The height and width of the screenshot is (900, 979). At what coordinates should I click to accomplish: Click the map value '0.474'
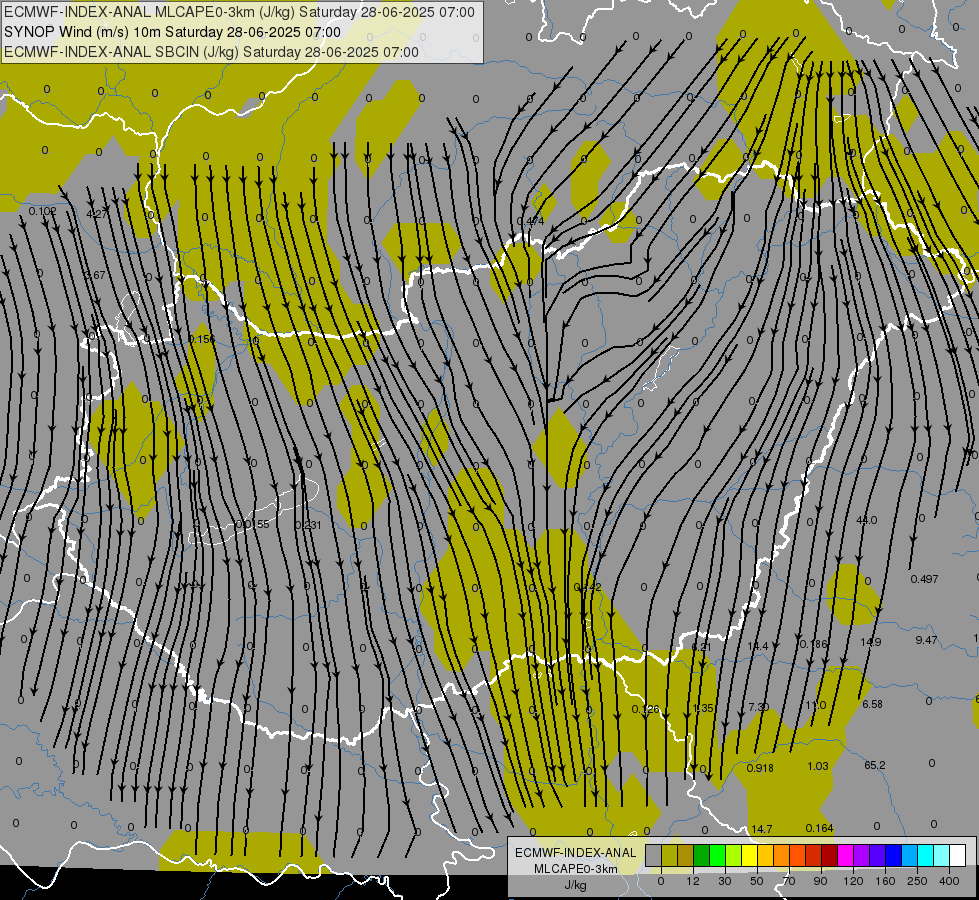coord(531,221)
